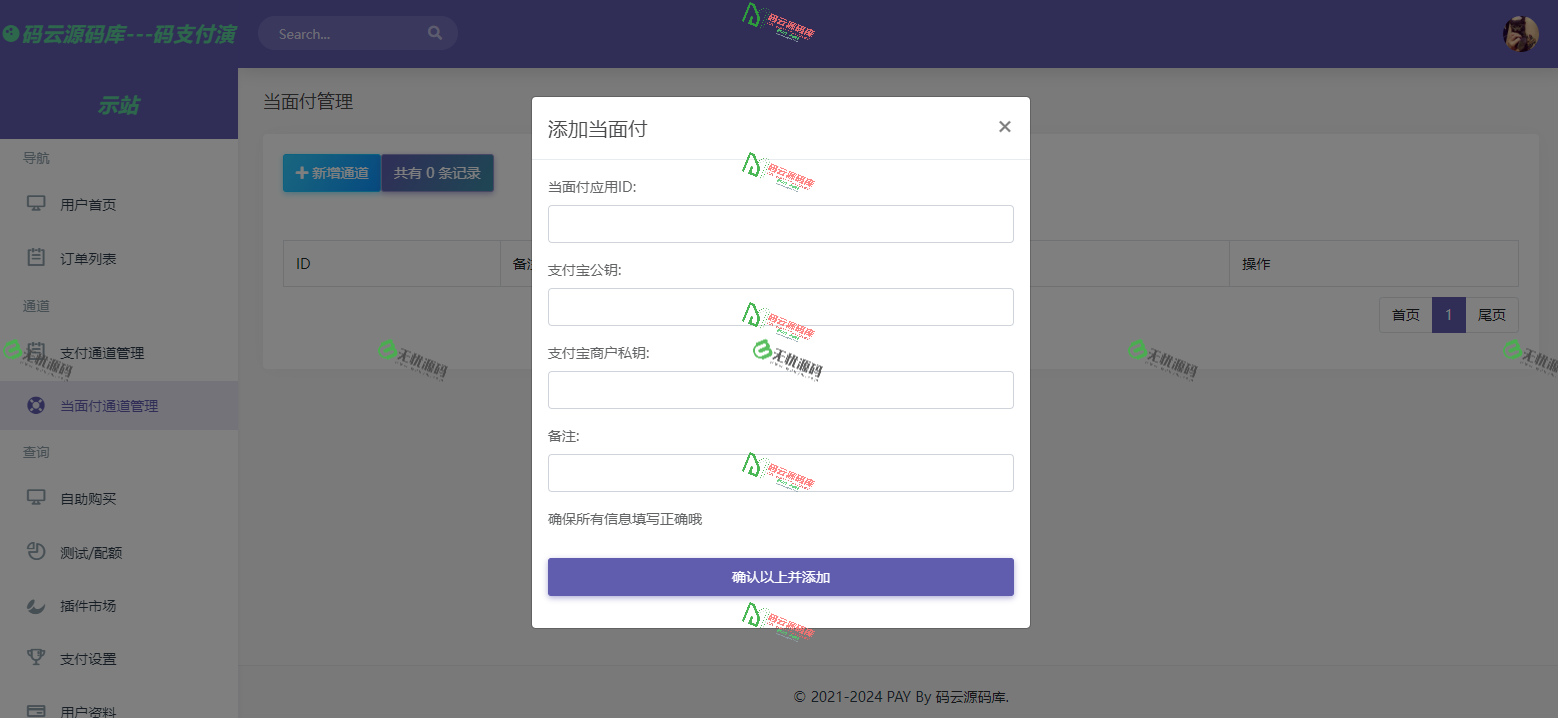Click the 测试/配额 pie chart icon
Viewport: 1558px width, 718px height.
35,551
